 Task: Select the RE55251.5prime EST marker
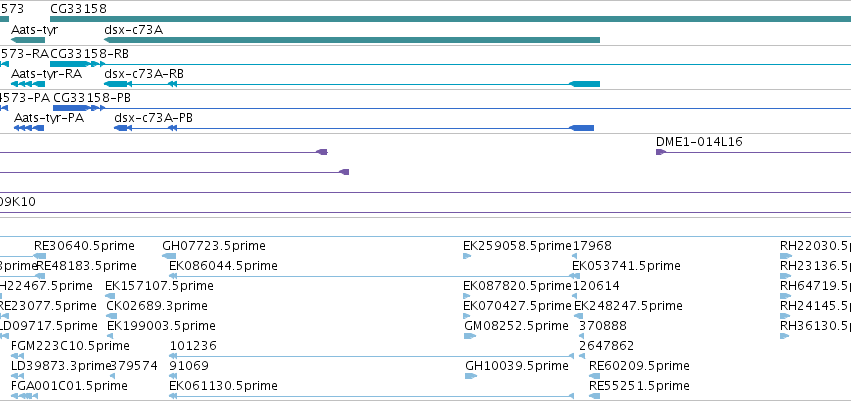595,396
